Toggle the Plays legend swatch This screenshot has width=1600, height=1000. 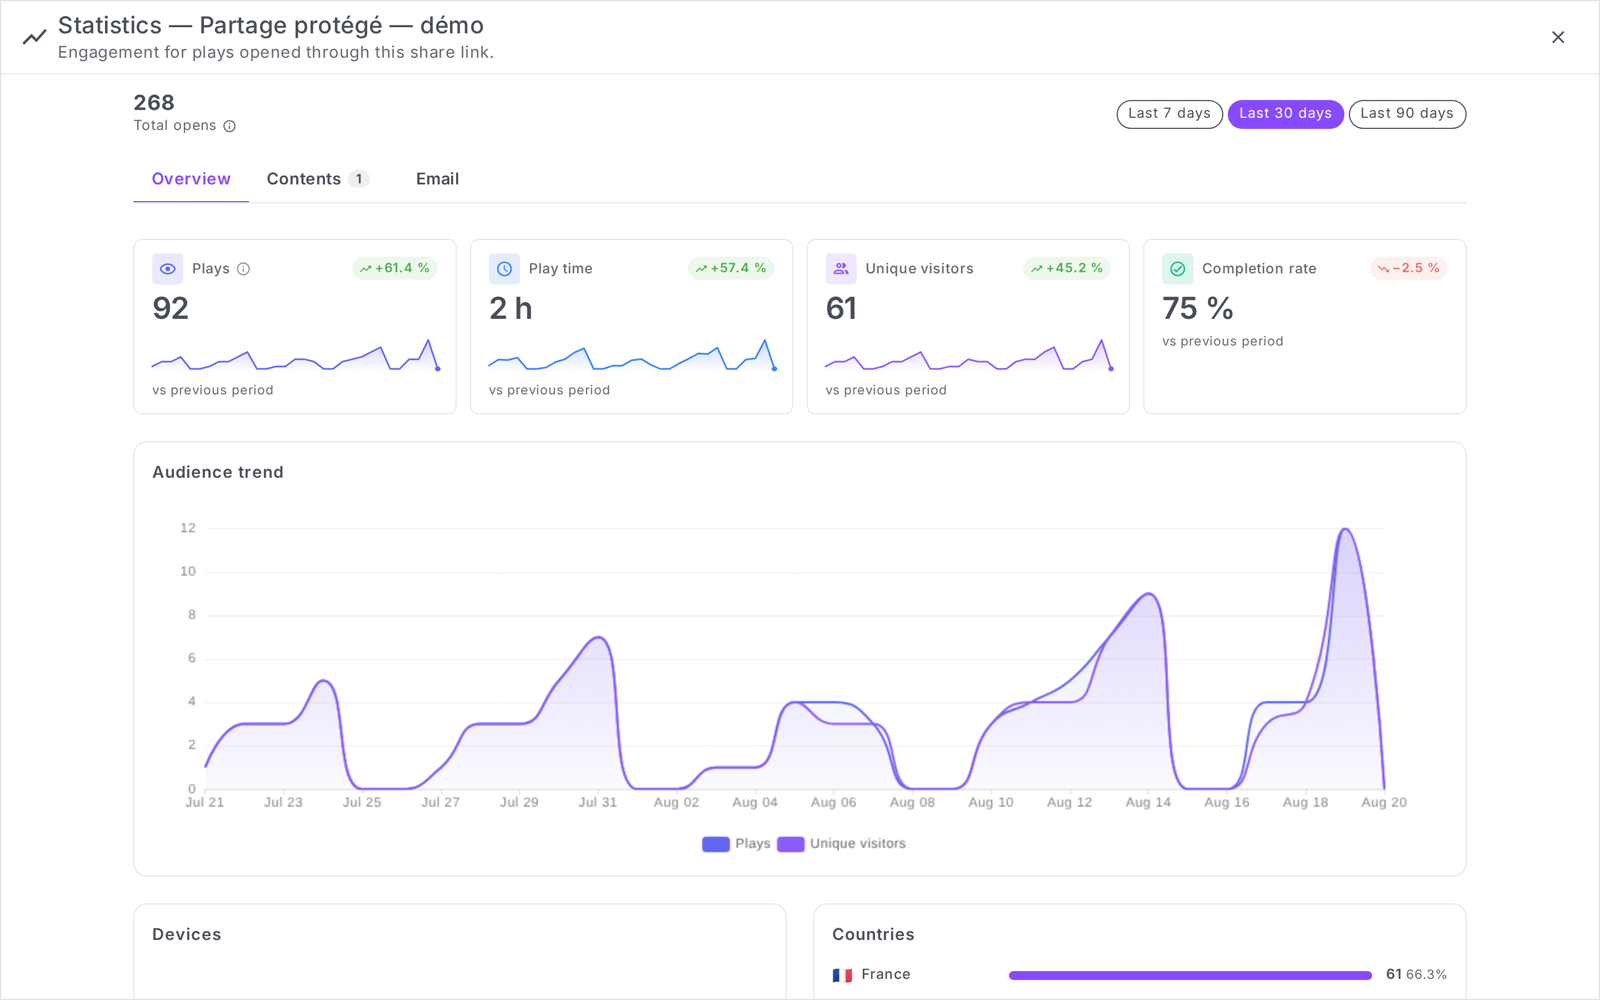click(716, 844)
